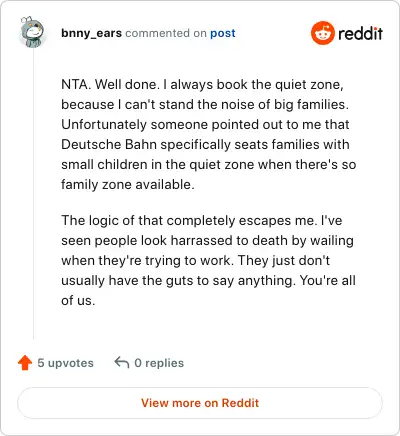Click the bnny_ears avatar image

[32, 32]
